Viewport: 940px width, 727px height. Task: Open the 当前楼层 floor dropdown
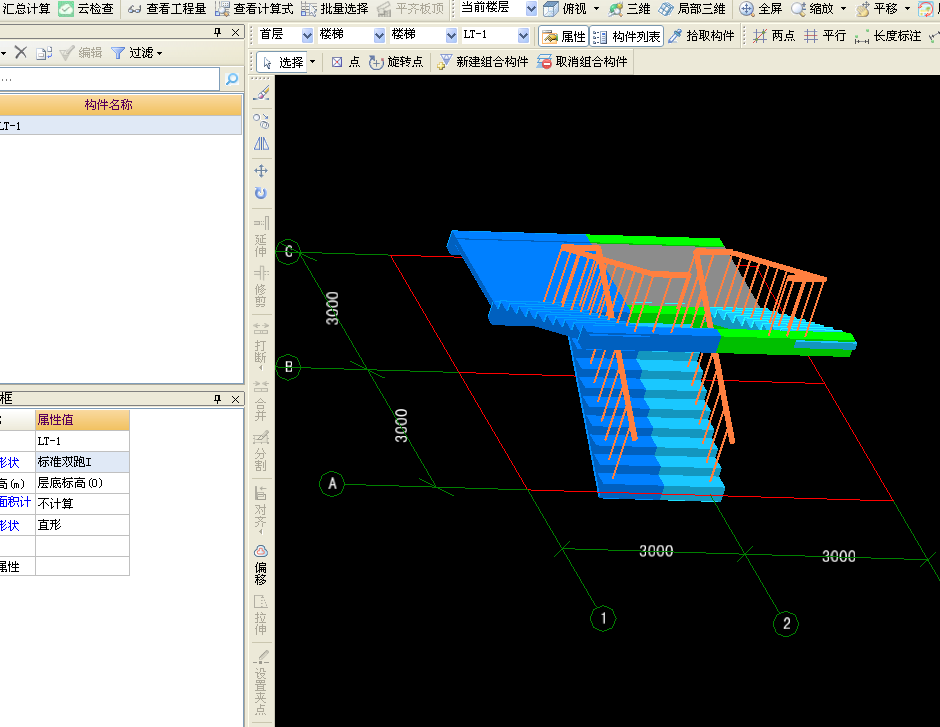pos(531,9)
